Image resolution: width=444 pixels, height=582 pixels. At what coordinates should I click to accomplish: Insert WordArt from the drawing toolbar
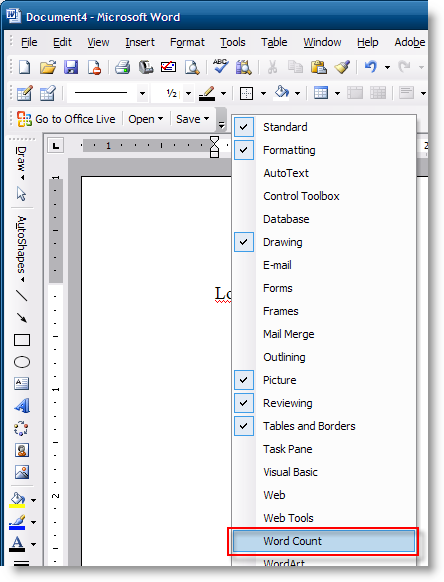[22, 406]
